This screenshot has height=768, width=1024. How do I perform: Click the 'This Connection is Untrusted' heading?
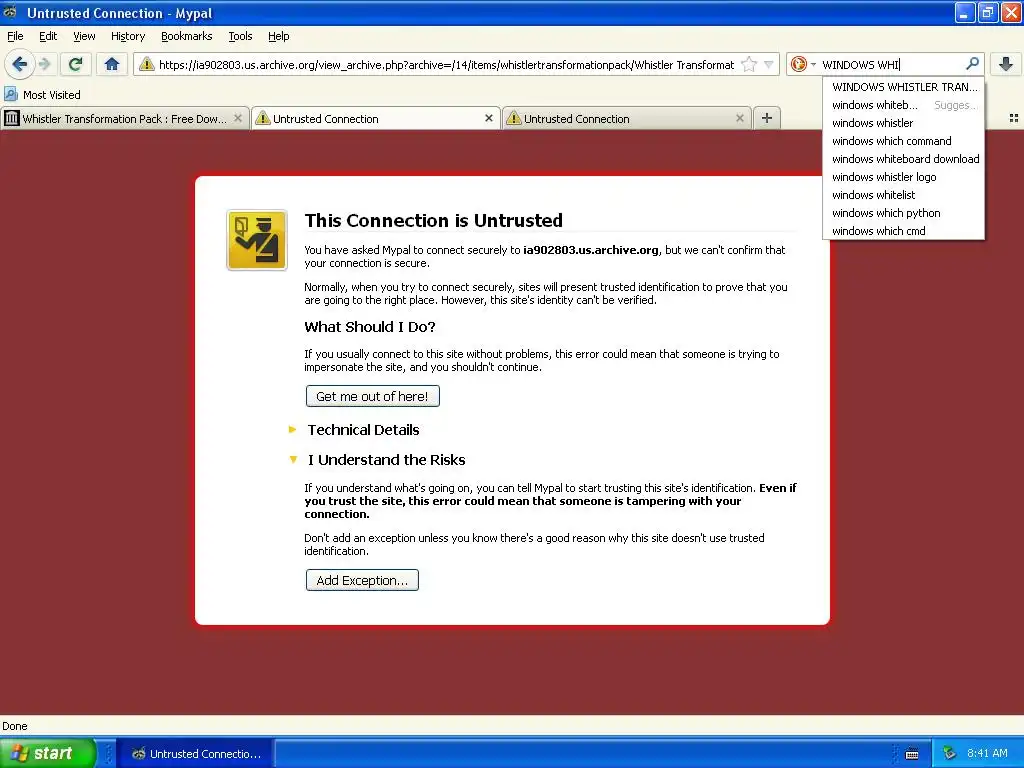(433, 220)
